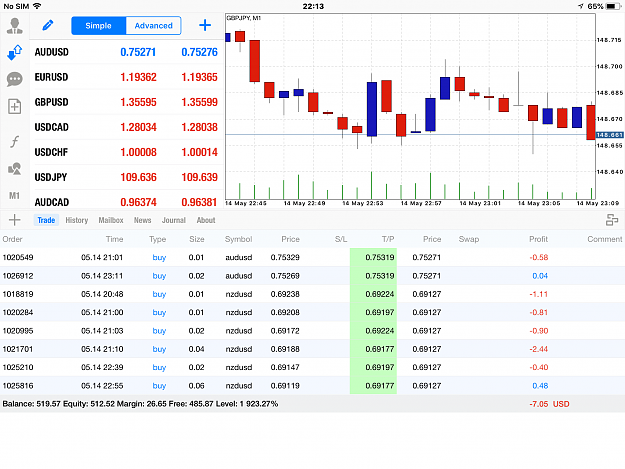
Task: Open the indicators f icon
Action: [x=15, y=141]
